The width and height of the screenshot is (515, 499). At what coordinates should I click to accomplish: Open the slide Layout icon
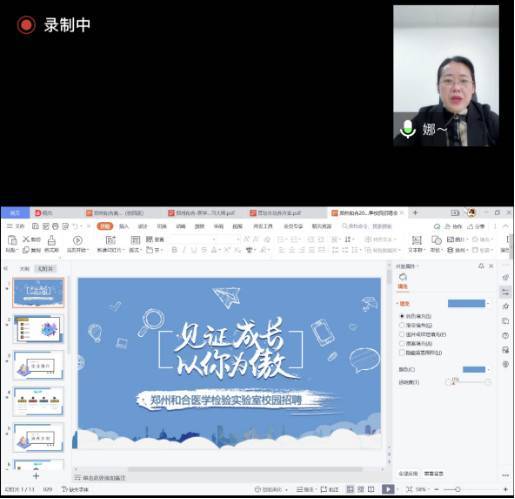pyautogui.click(x=135, y=240)
